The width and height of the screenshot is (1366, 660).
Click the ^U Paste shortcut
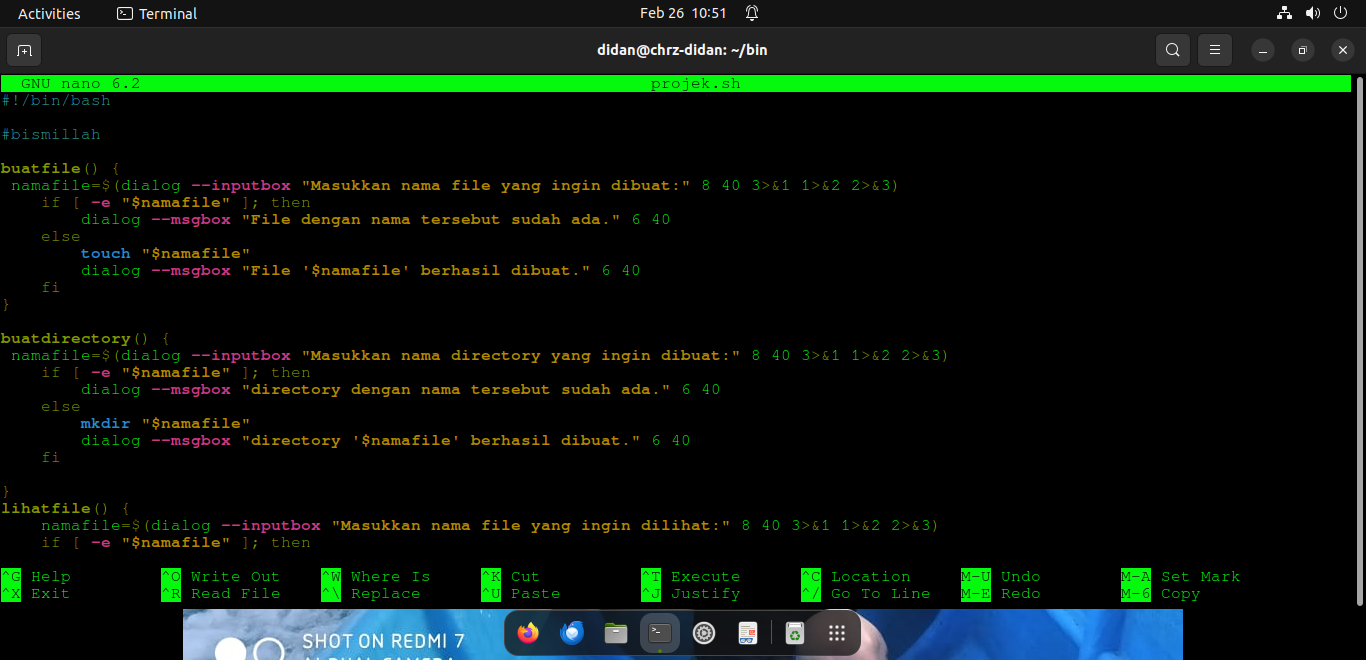(521, 594)
